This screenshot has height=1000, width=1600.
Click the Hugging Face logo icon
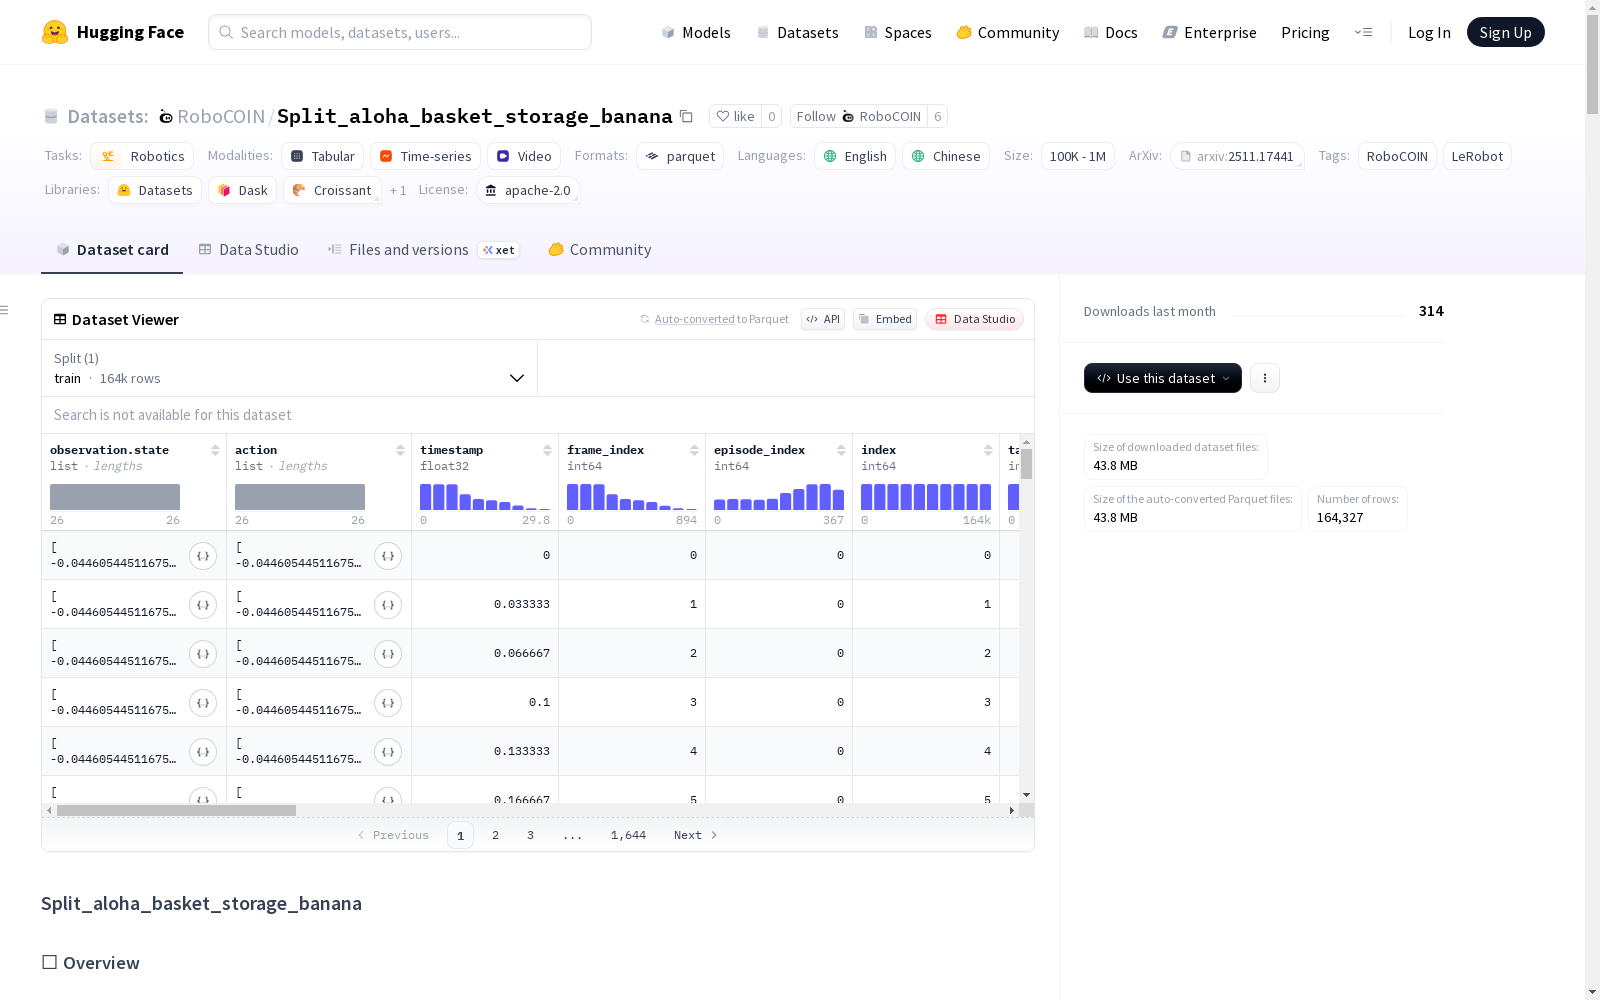(x=55, y=32)
